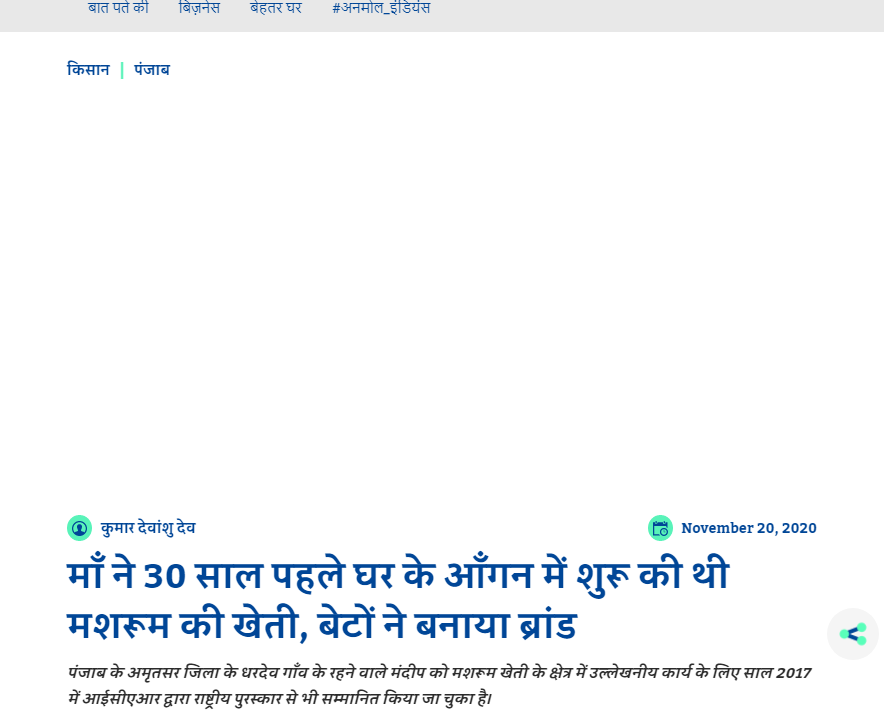Open the बात पते की menu item
884x720 pixels.
coord(118,8)
